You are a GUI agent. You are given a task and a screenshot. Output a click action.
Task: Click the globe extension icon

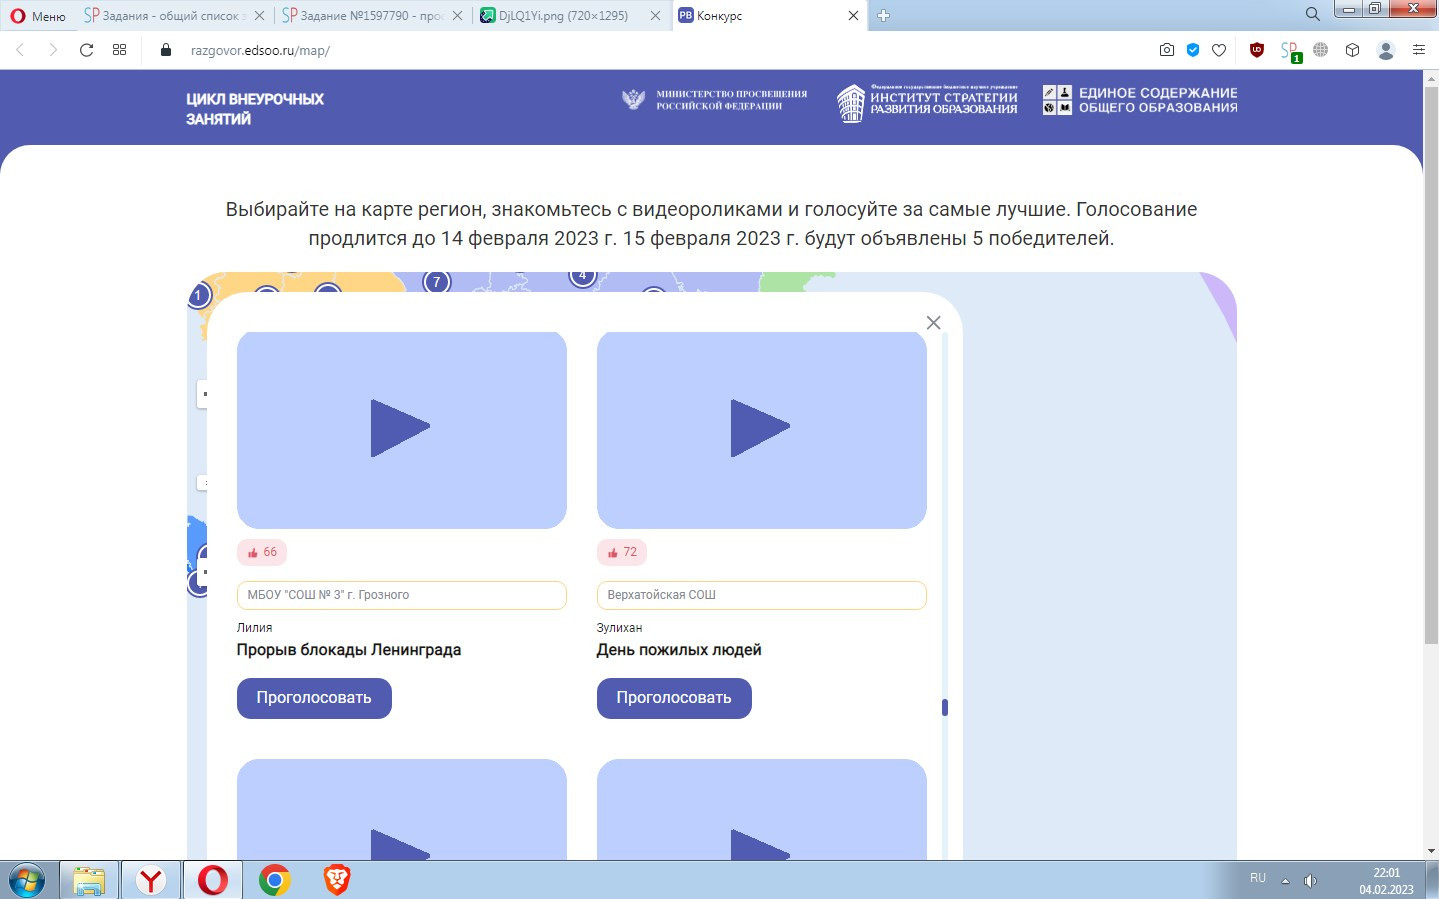1321,50
